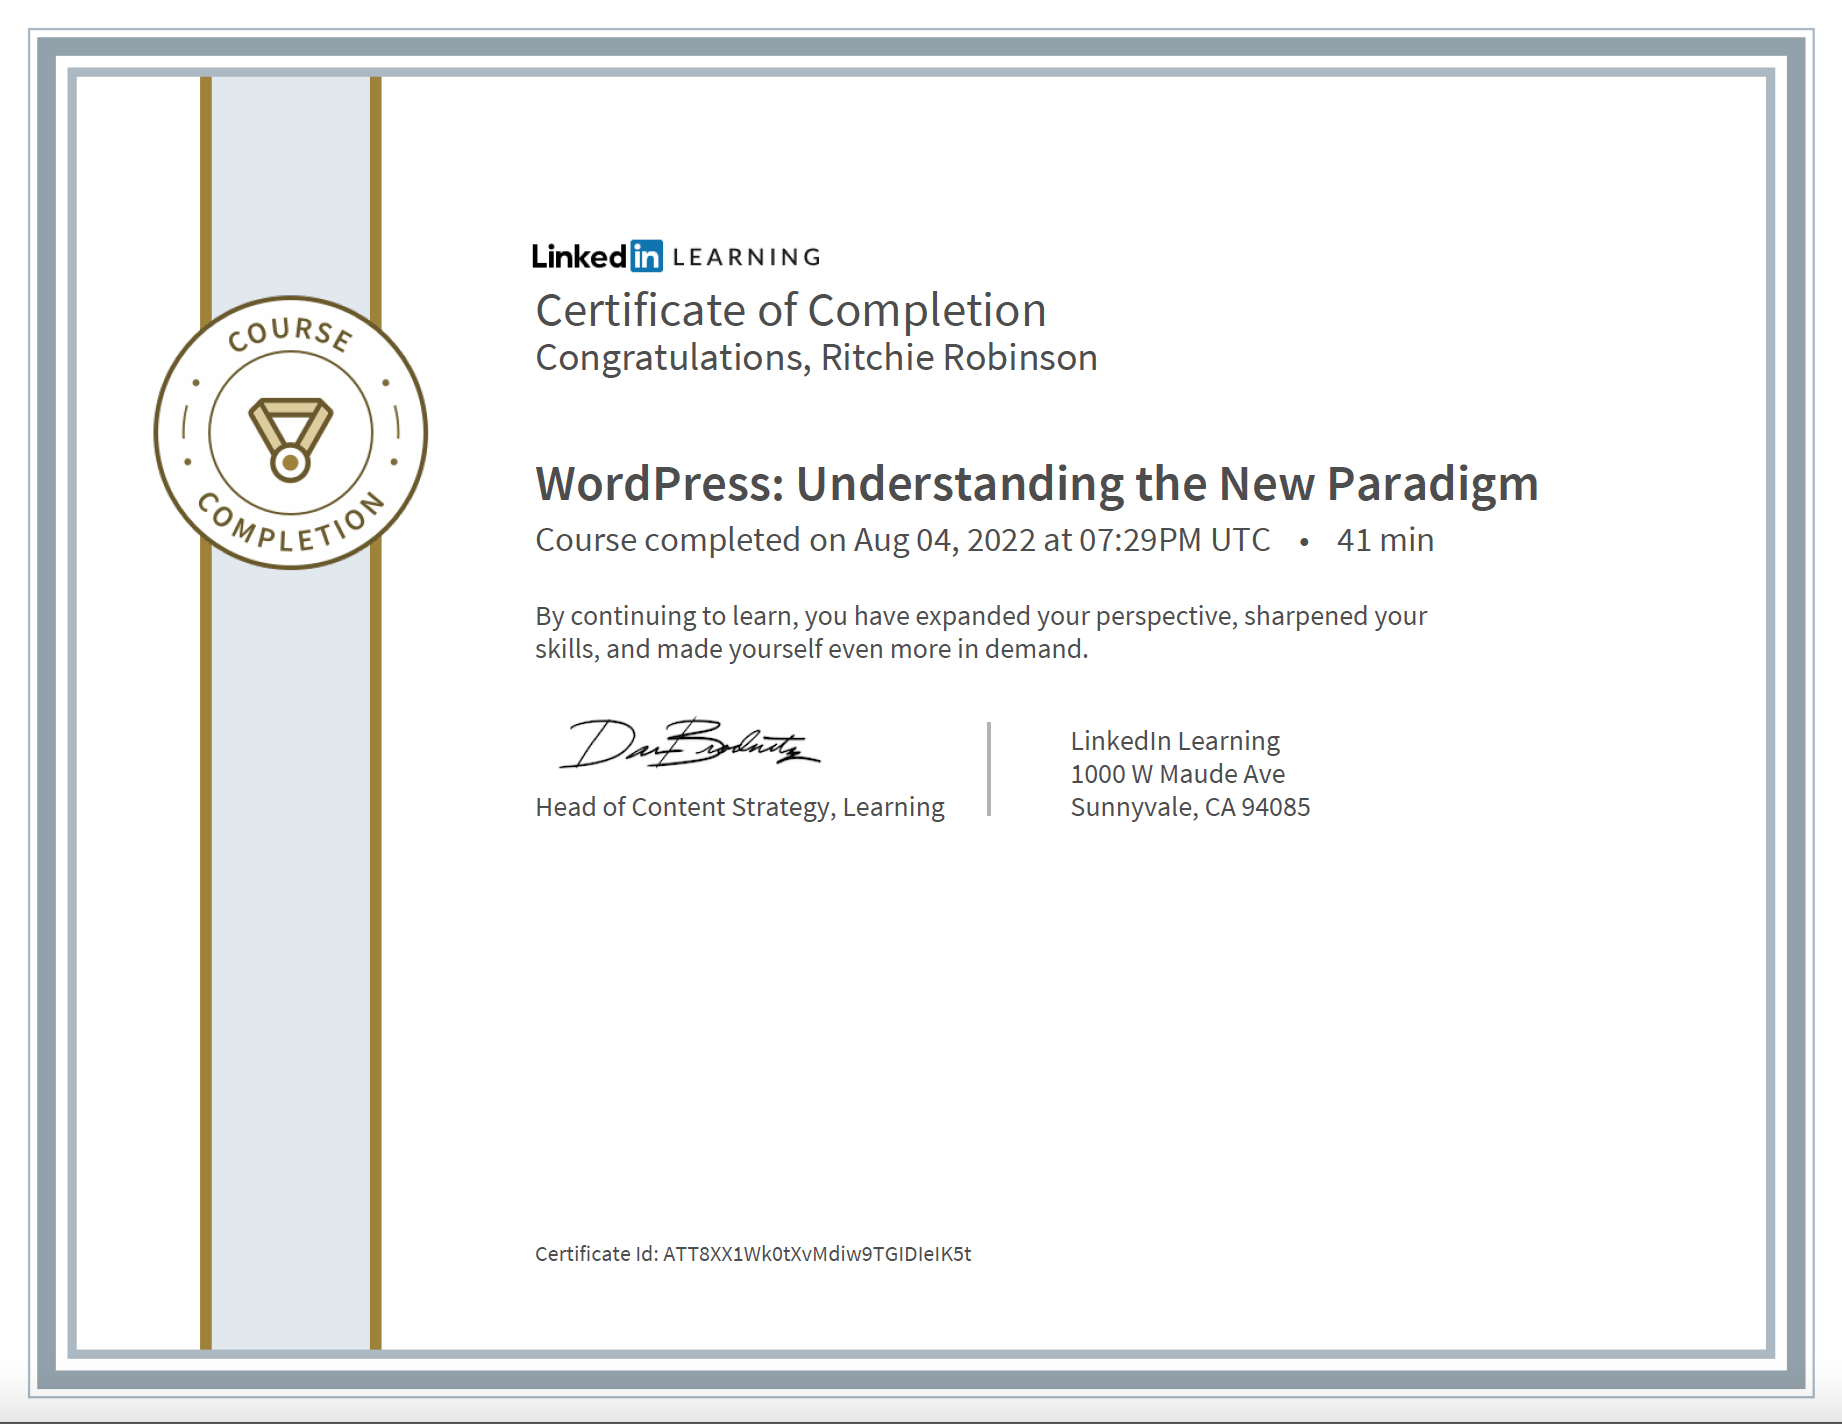
Task: Click the '41 min' course duration
Action: (1385, 540)
